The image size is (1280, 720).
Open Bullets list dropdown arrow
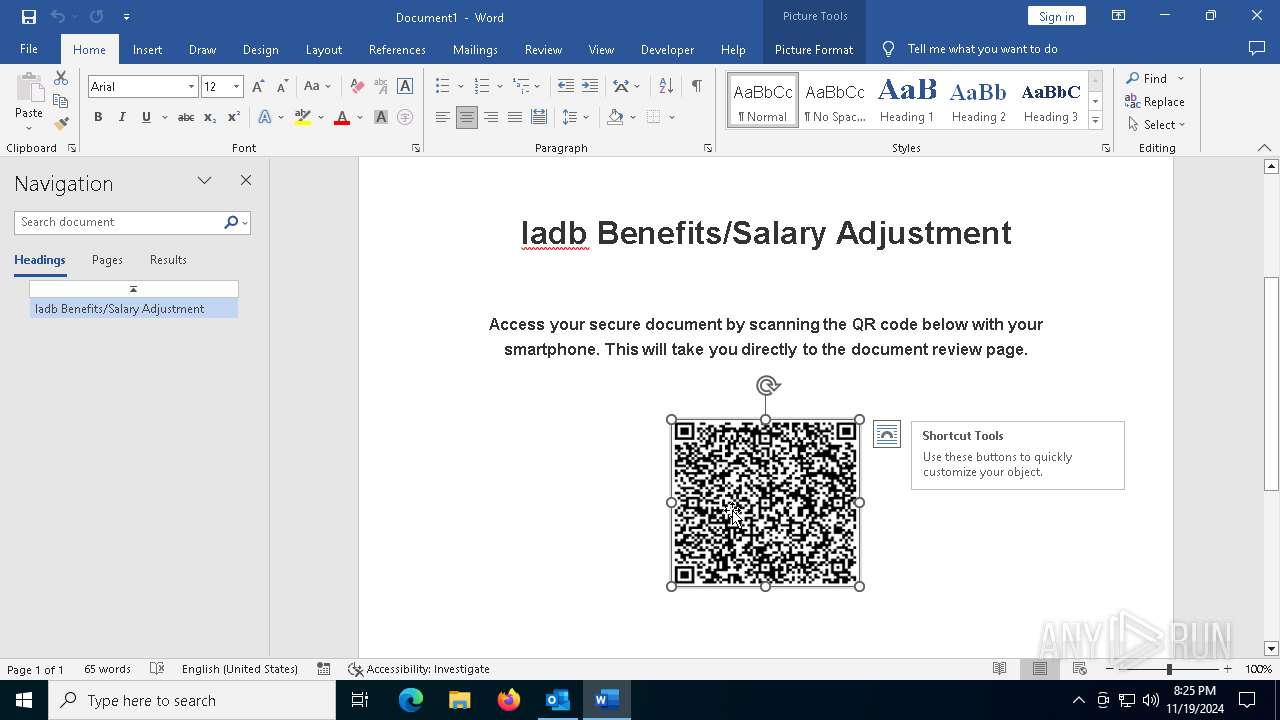(x=460, y=87)
